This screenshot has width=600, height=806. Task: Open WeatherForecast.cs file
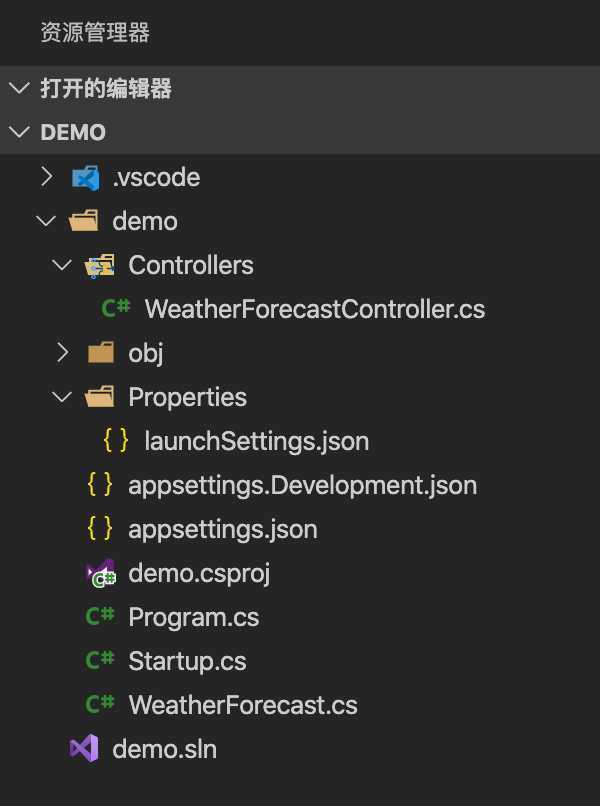pyautogui.click(x=243, y=705)
